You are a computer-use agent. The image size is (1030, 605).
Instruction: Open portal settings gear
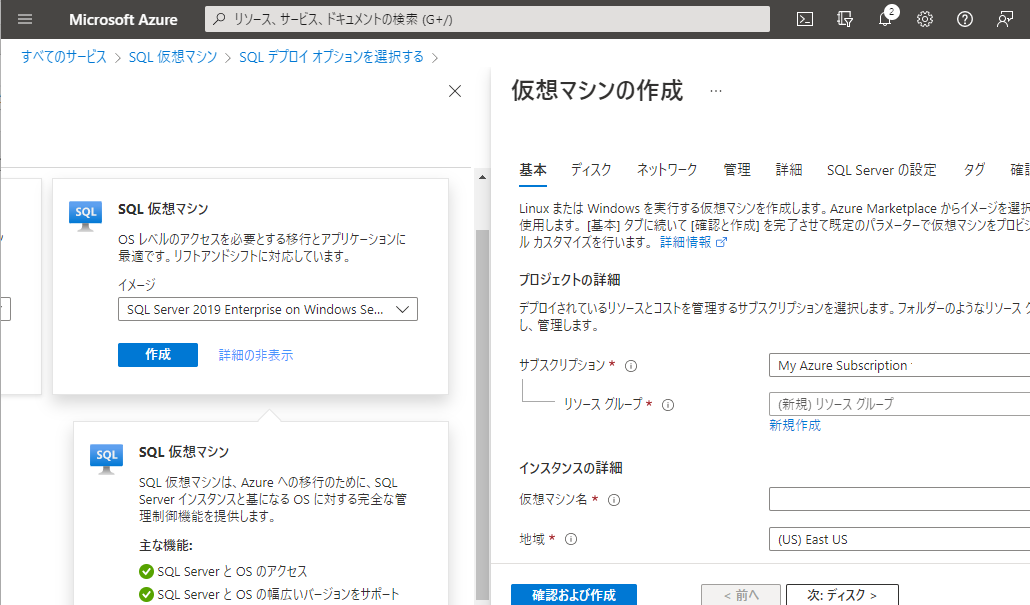pos(925,19)
